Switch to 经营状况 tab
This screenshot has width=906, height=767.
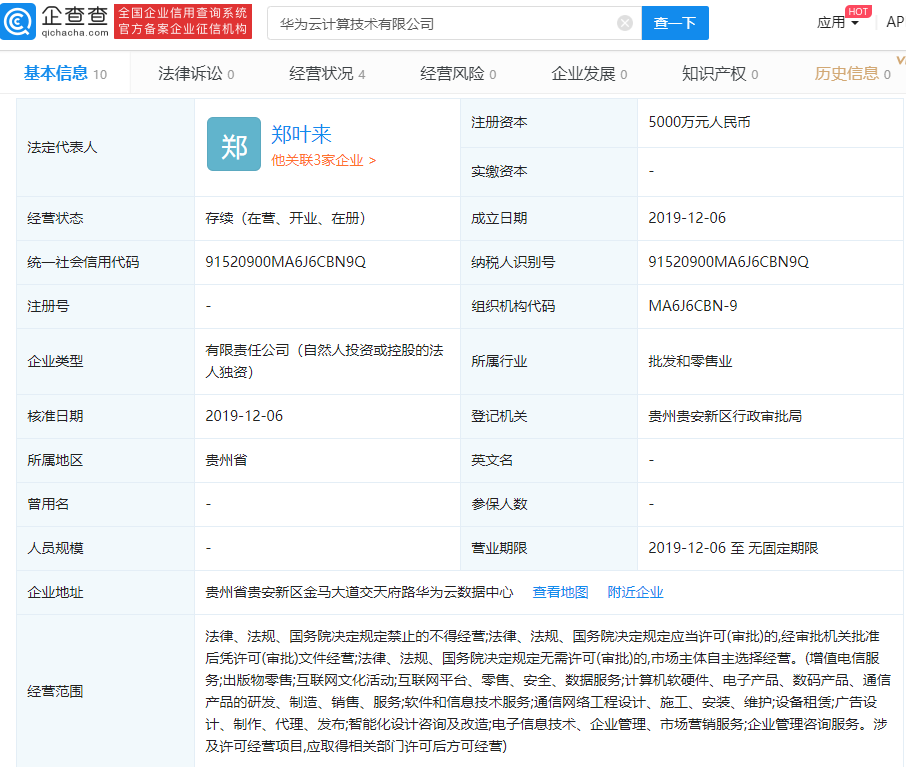click(327, 73)
